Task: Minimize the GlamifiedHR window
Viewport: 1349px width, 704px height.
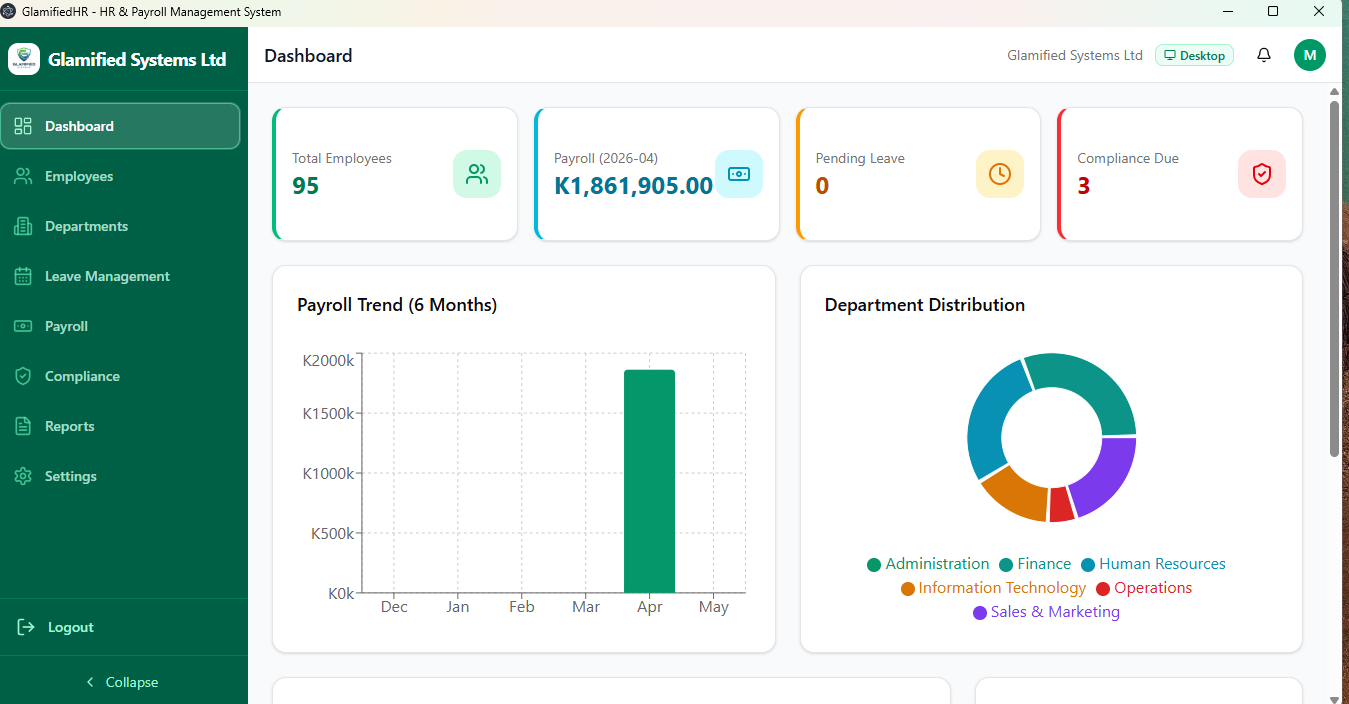Action: [1227, 12]
